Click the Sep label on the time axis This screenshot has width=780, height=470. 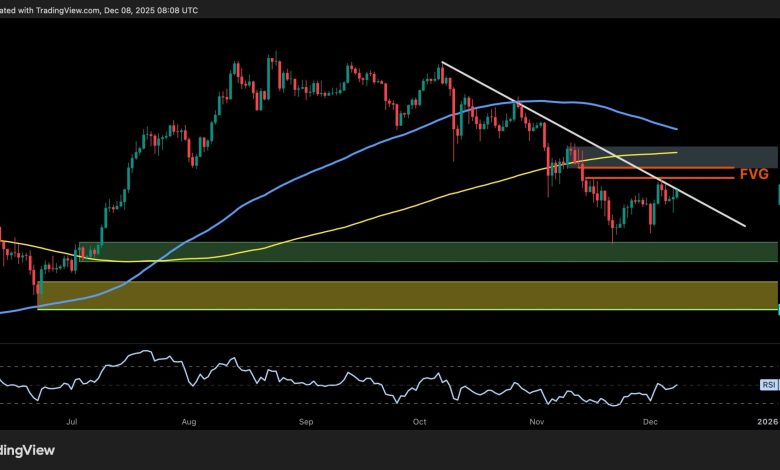[x=306, y=423]
